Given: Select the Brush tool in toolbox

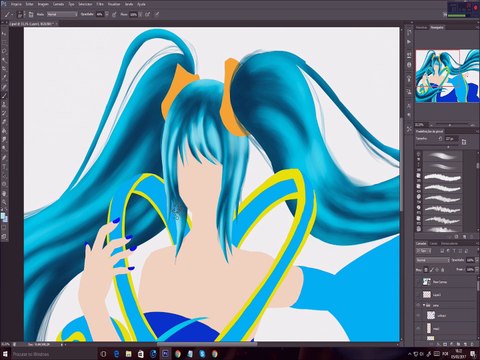Looking at the screenshot, I should coord(4,96).
